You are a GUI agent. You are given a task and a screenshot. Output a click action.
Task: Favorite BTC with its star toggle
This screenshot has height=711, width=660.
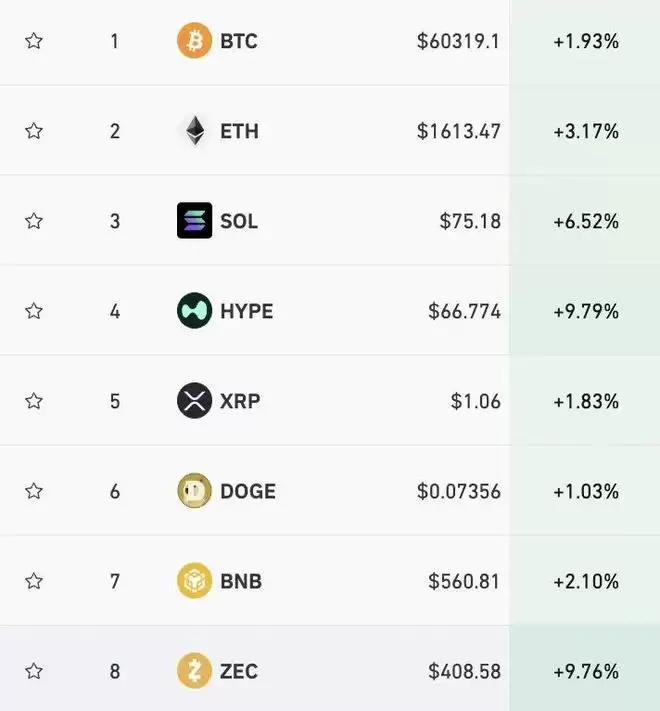click(x=34, y=41)
